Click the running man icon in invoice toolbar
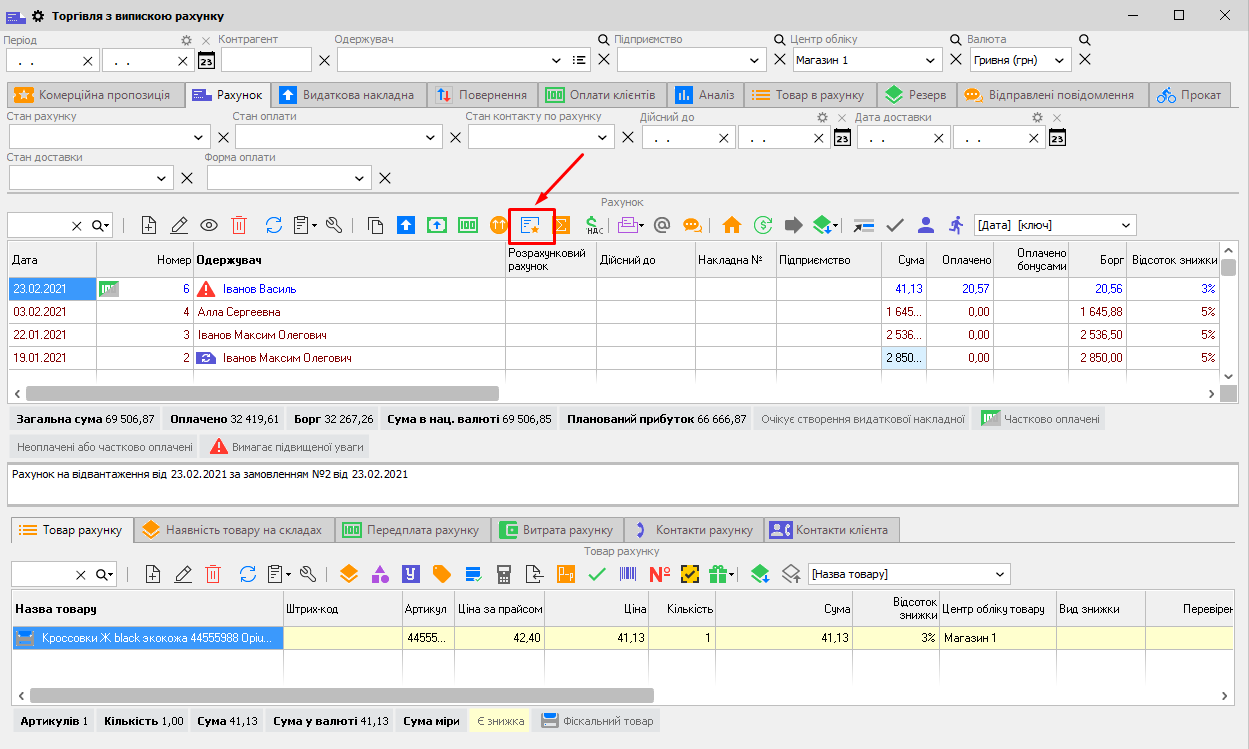The width and height of the screenshot is (1249, 749). coord(956,225)
